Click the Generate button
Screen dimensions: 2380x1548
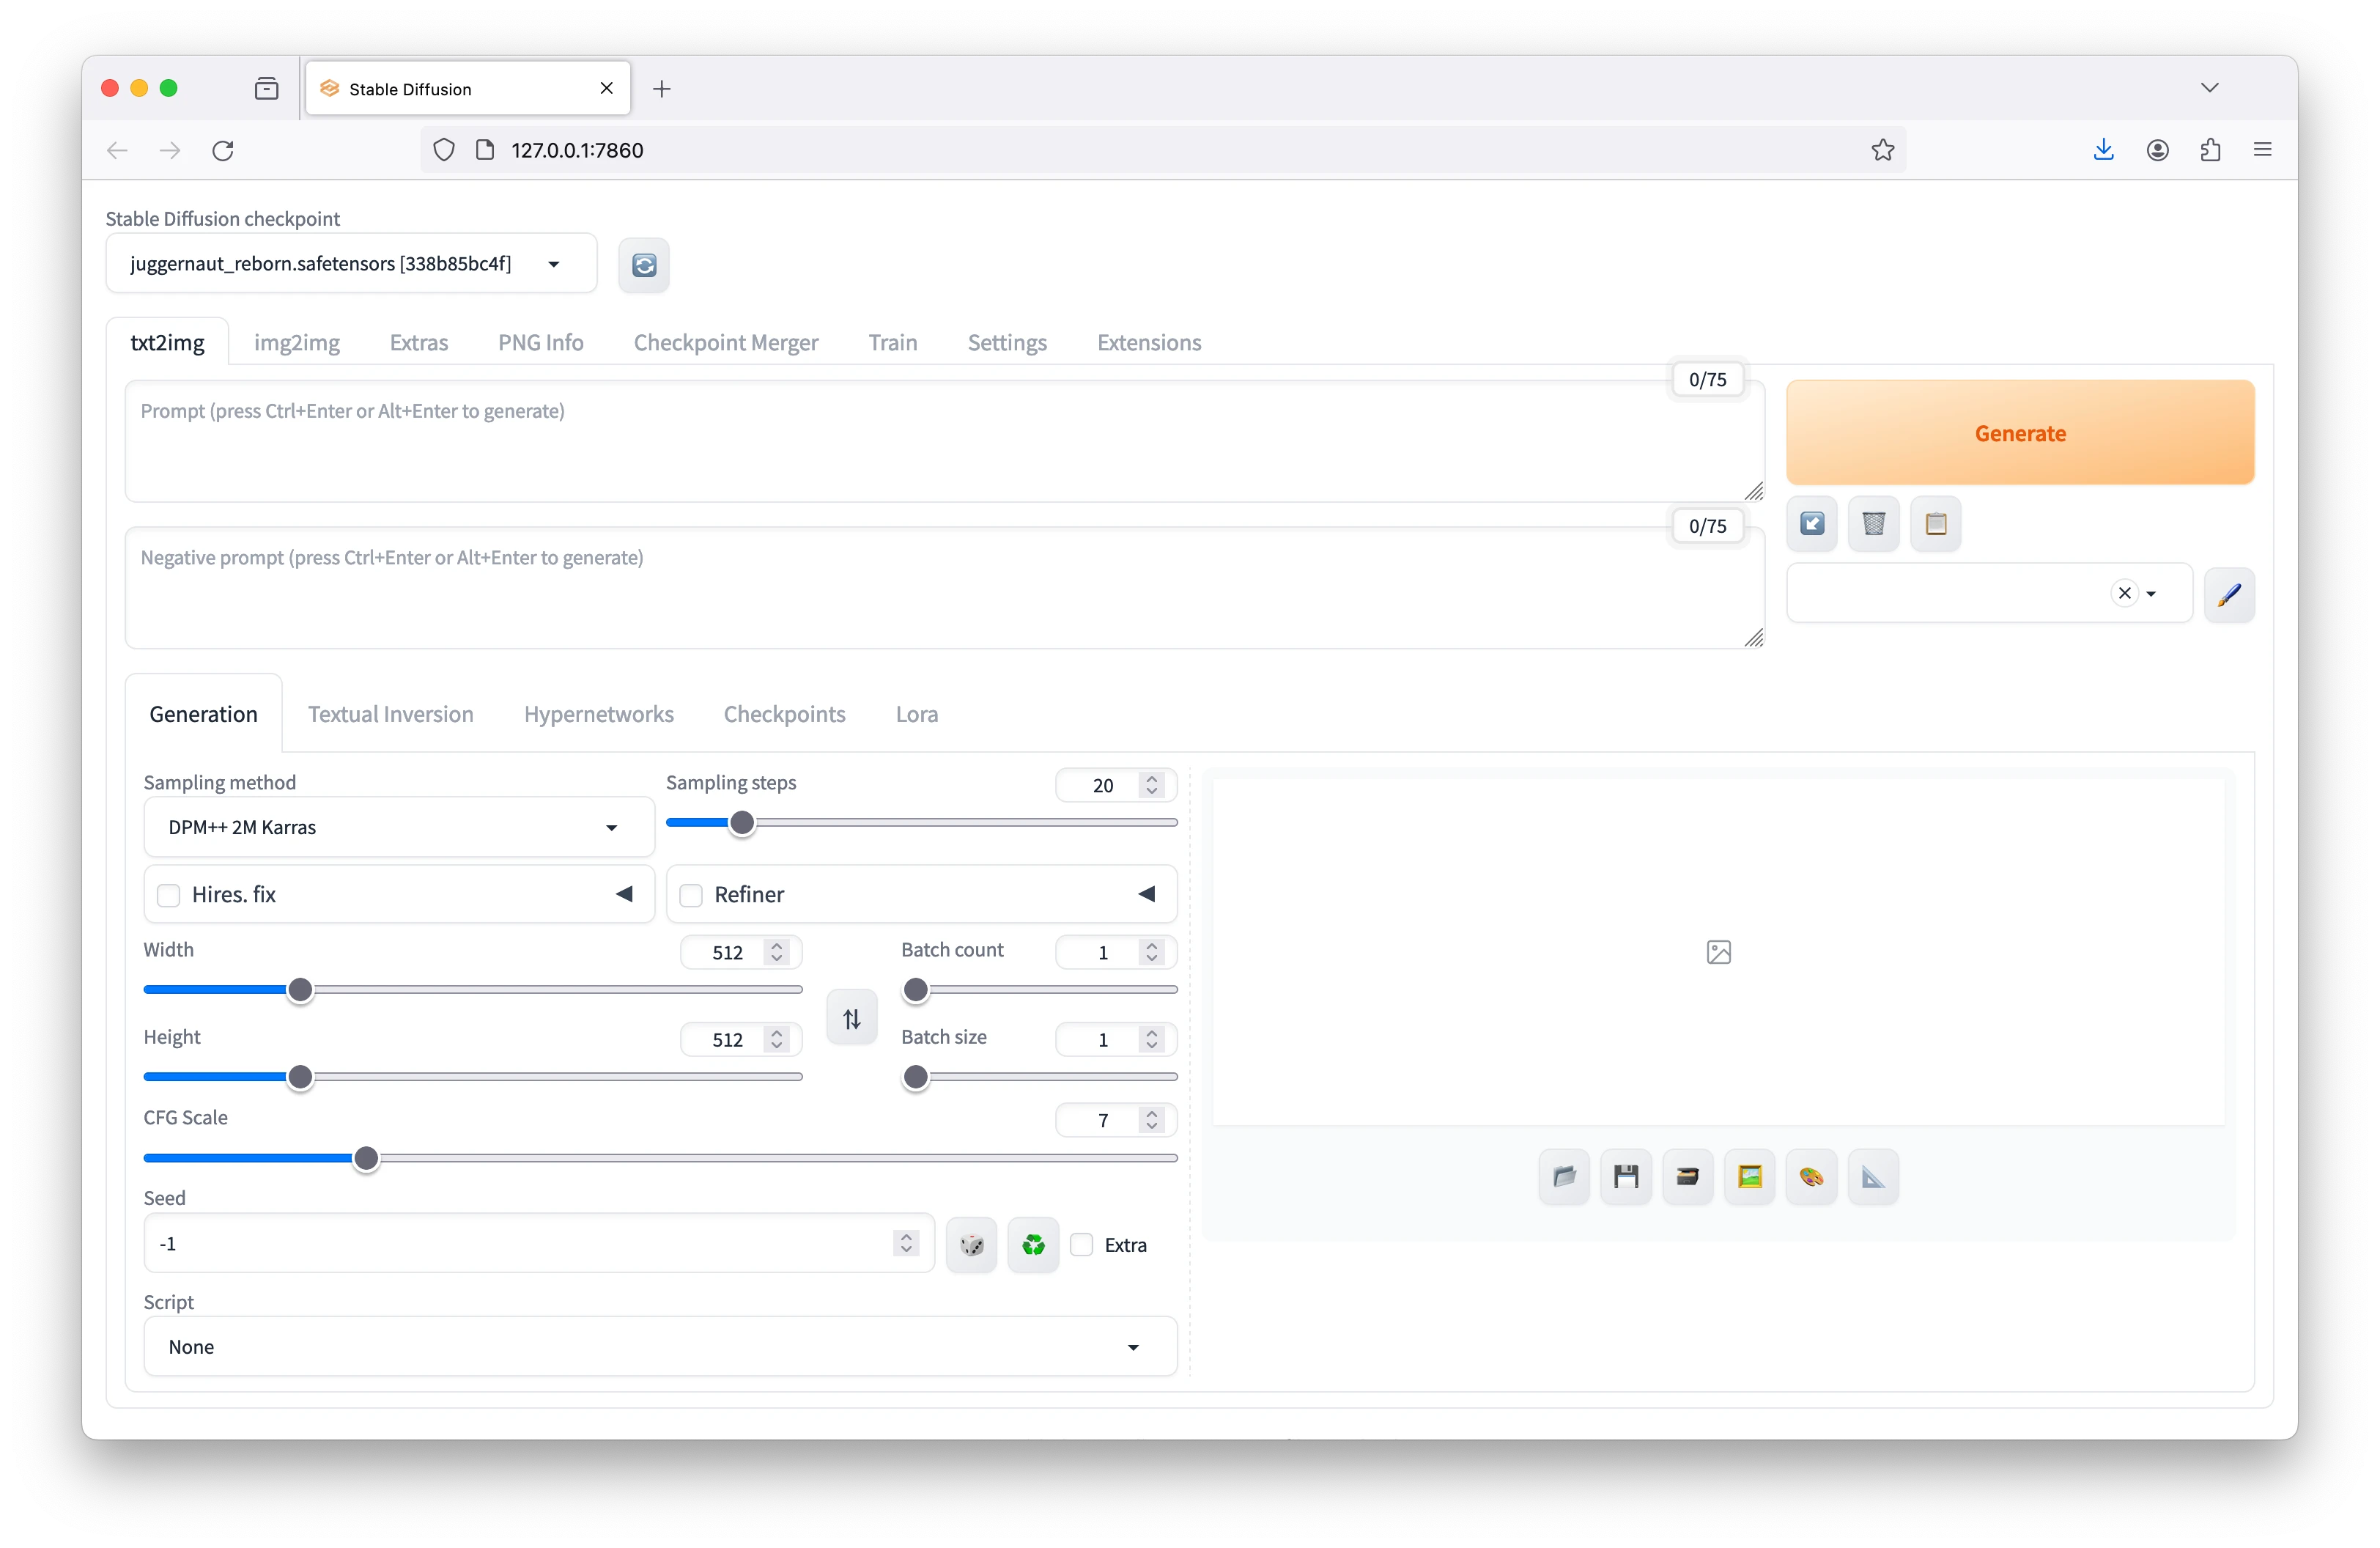tap(2019, 433)
